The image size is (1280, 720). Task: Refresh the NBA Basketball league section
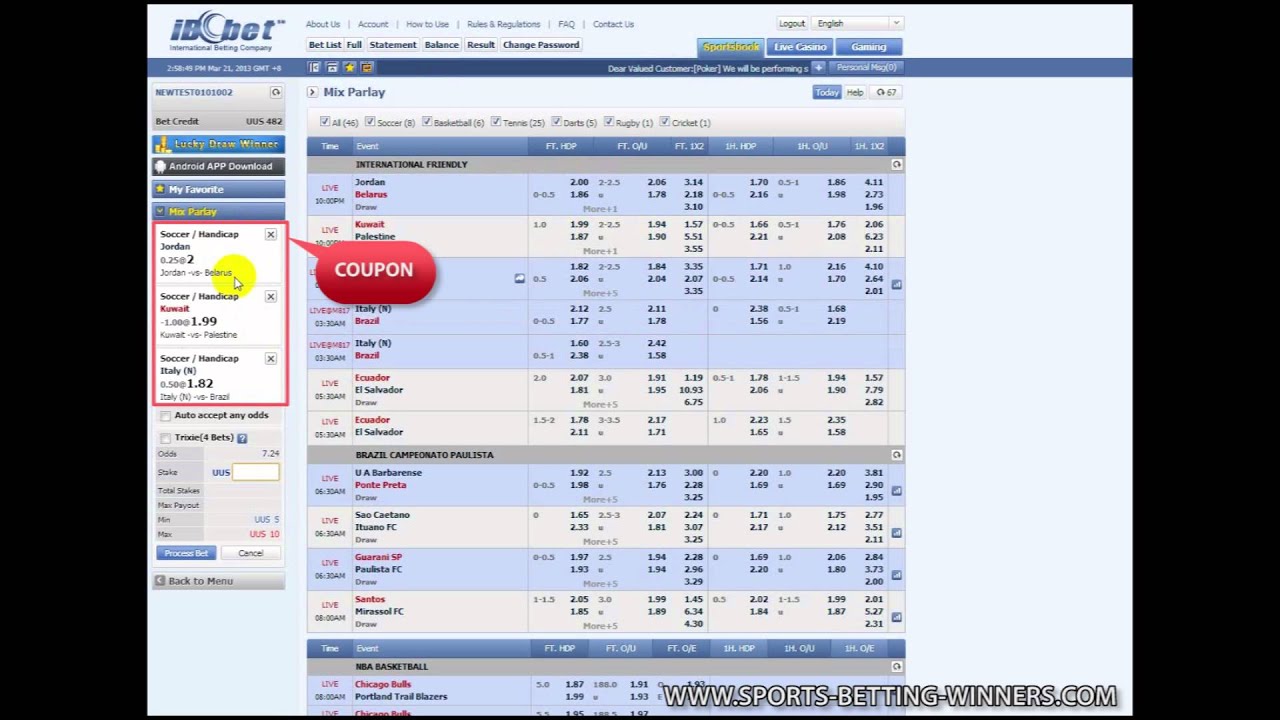point(896,666)
